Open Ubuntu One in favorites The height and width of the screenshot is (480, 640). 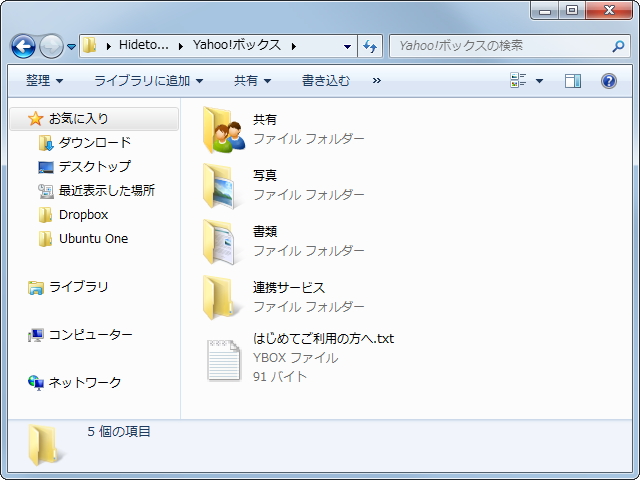point(93,238)
